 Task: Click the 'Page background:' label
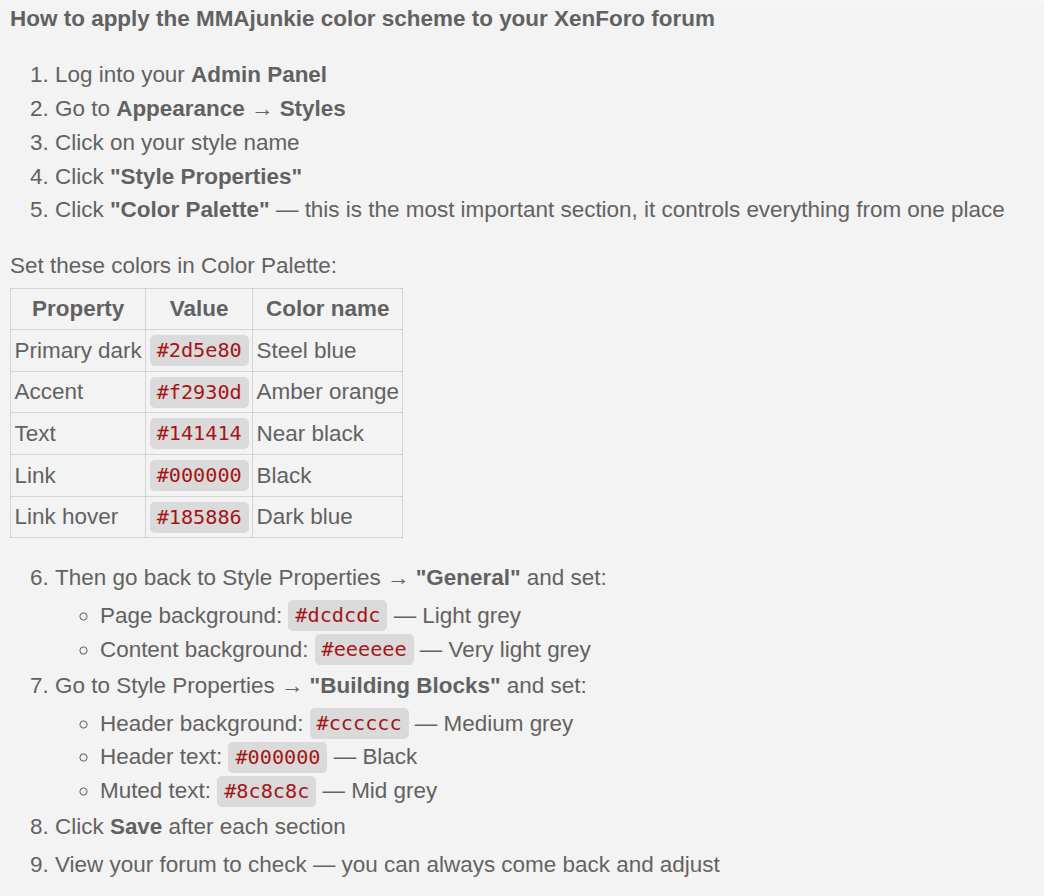click(190, 616)
